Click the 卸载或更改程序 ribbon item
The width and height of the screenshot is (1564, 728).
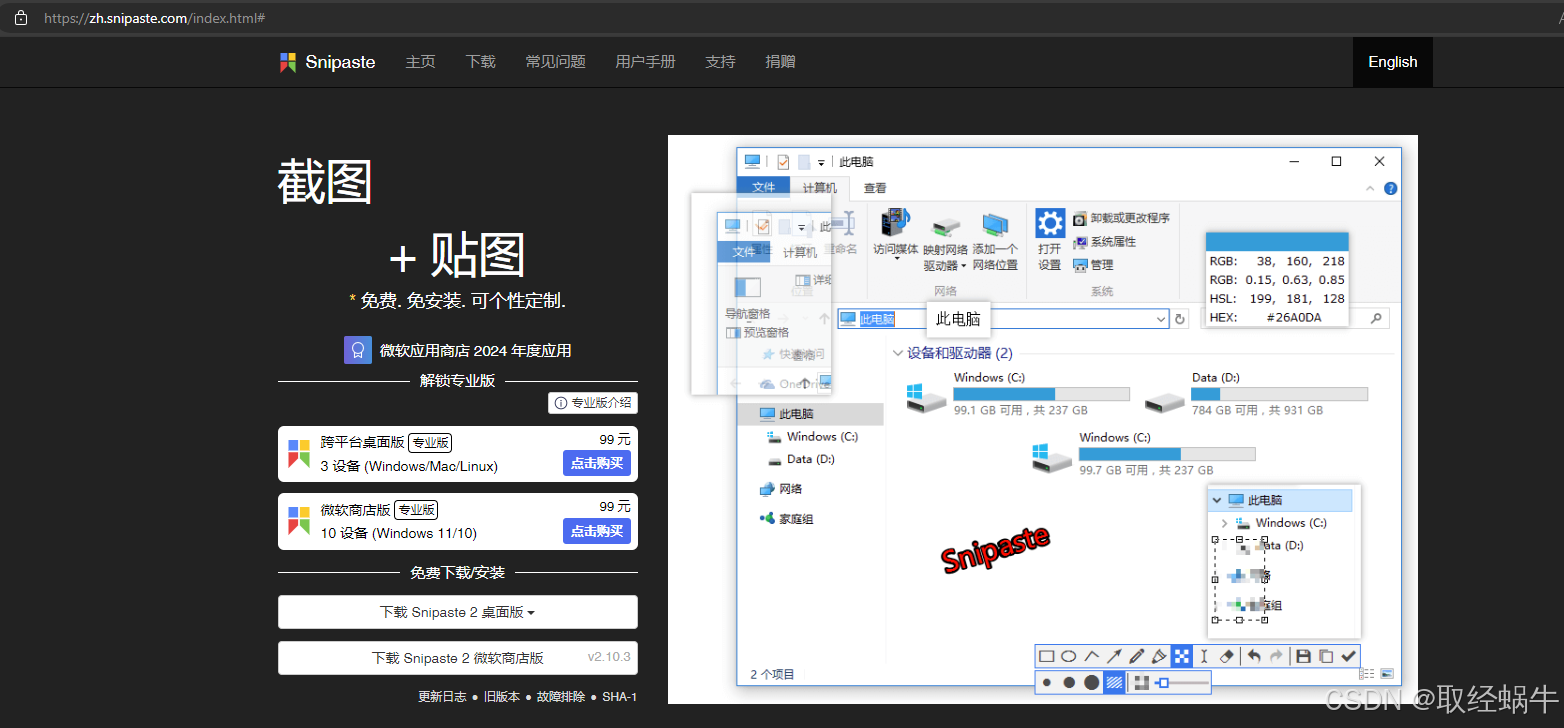coord(1121,218)
